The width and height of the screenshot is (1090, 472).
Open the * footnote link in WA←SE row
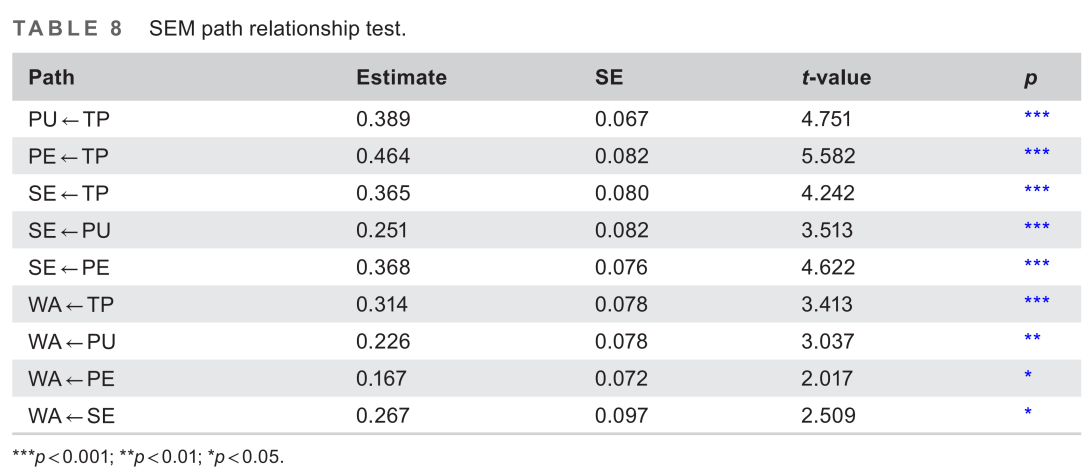click(x=1028, y=413)
